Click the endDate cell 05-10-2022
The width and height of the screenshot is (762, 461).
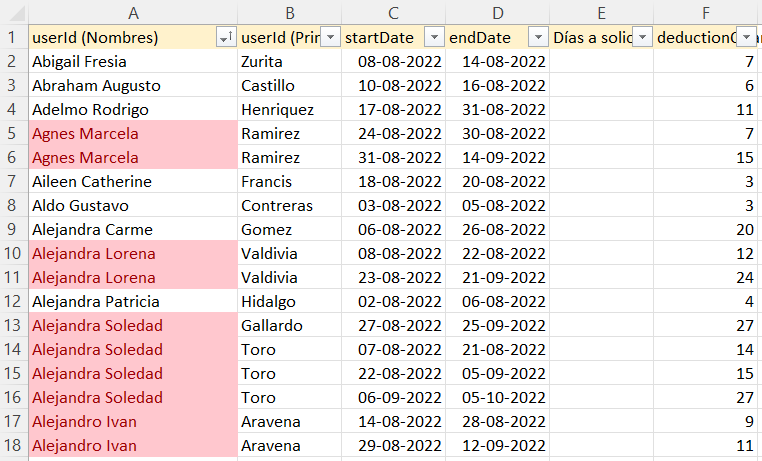497,397
